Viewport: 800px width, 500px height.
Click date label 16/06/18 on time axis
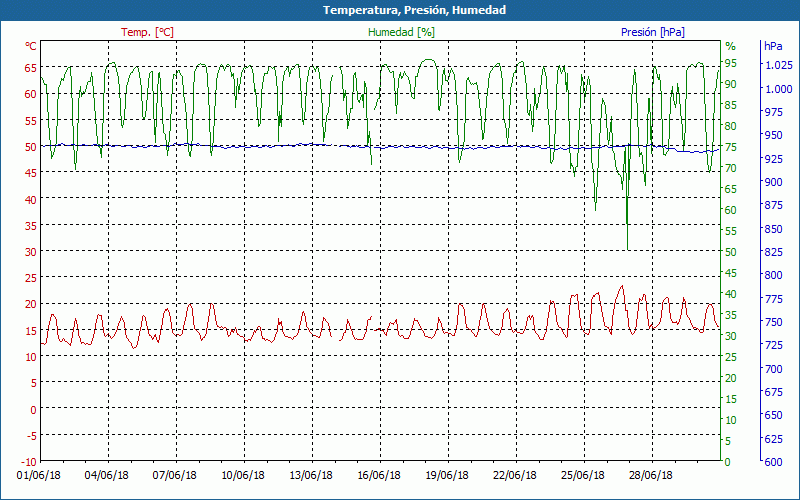click(379, 476)
